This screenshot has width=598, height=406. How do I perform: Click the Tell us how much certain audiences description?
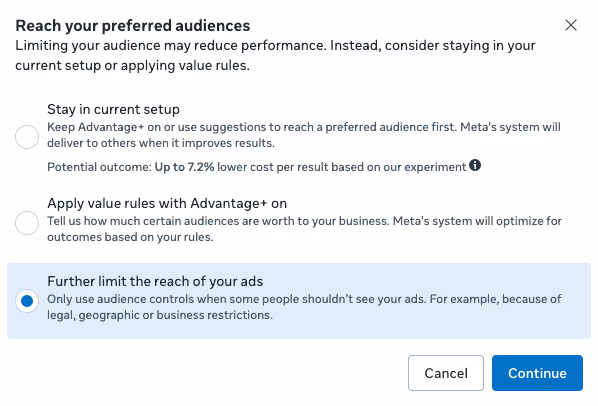point(304,229)
